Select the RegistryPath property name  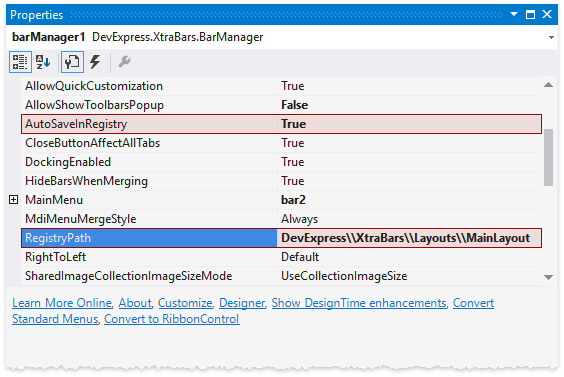pyautogui.click(x=149, y=238)
